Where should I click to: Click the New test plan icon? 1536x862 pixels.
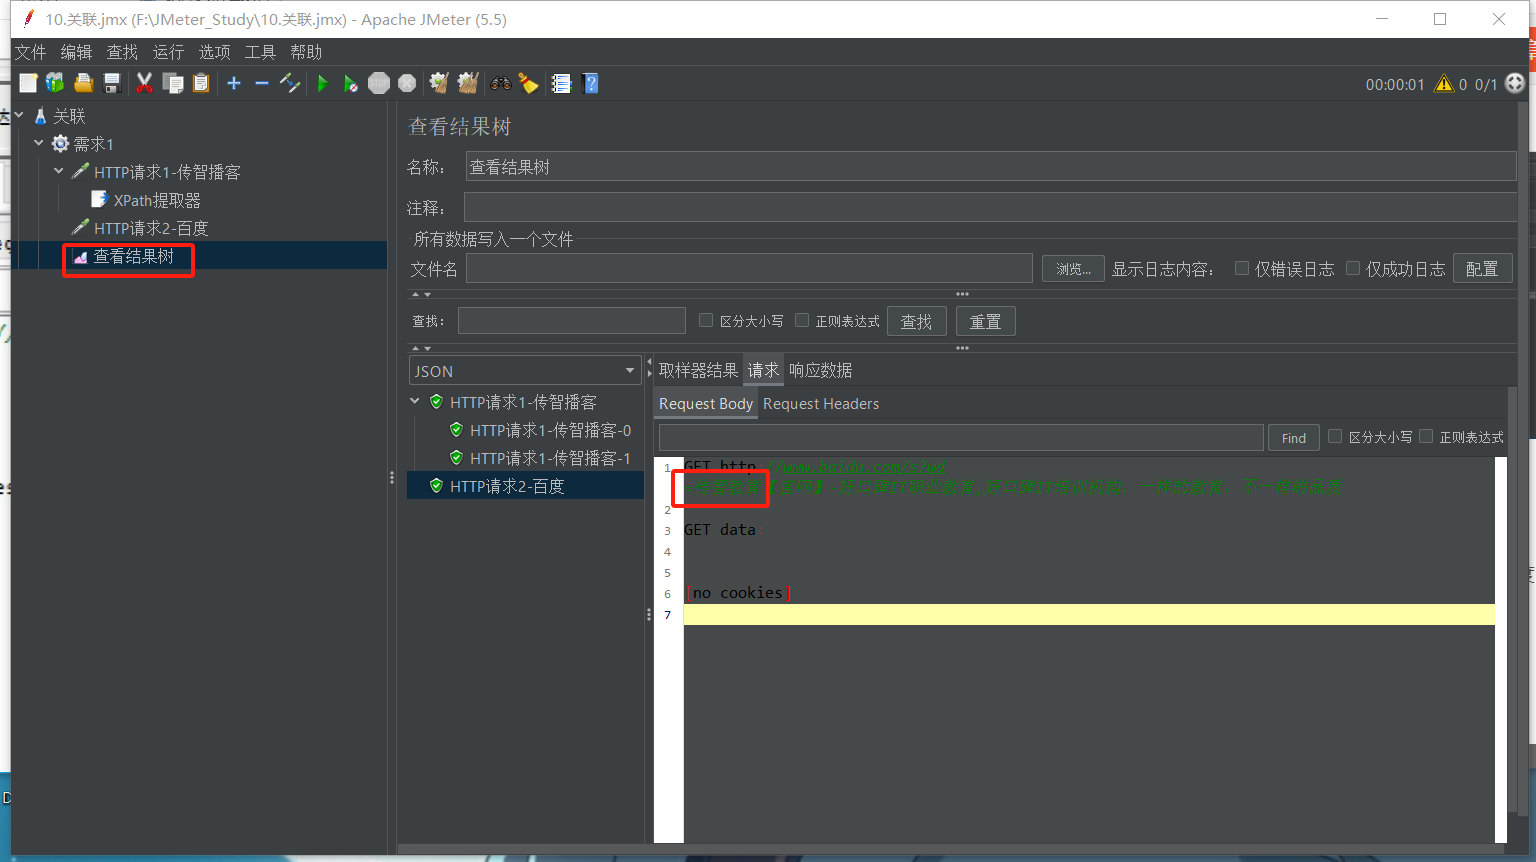[28, 83]
